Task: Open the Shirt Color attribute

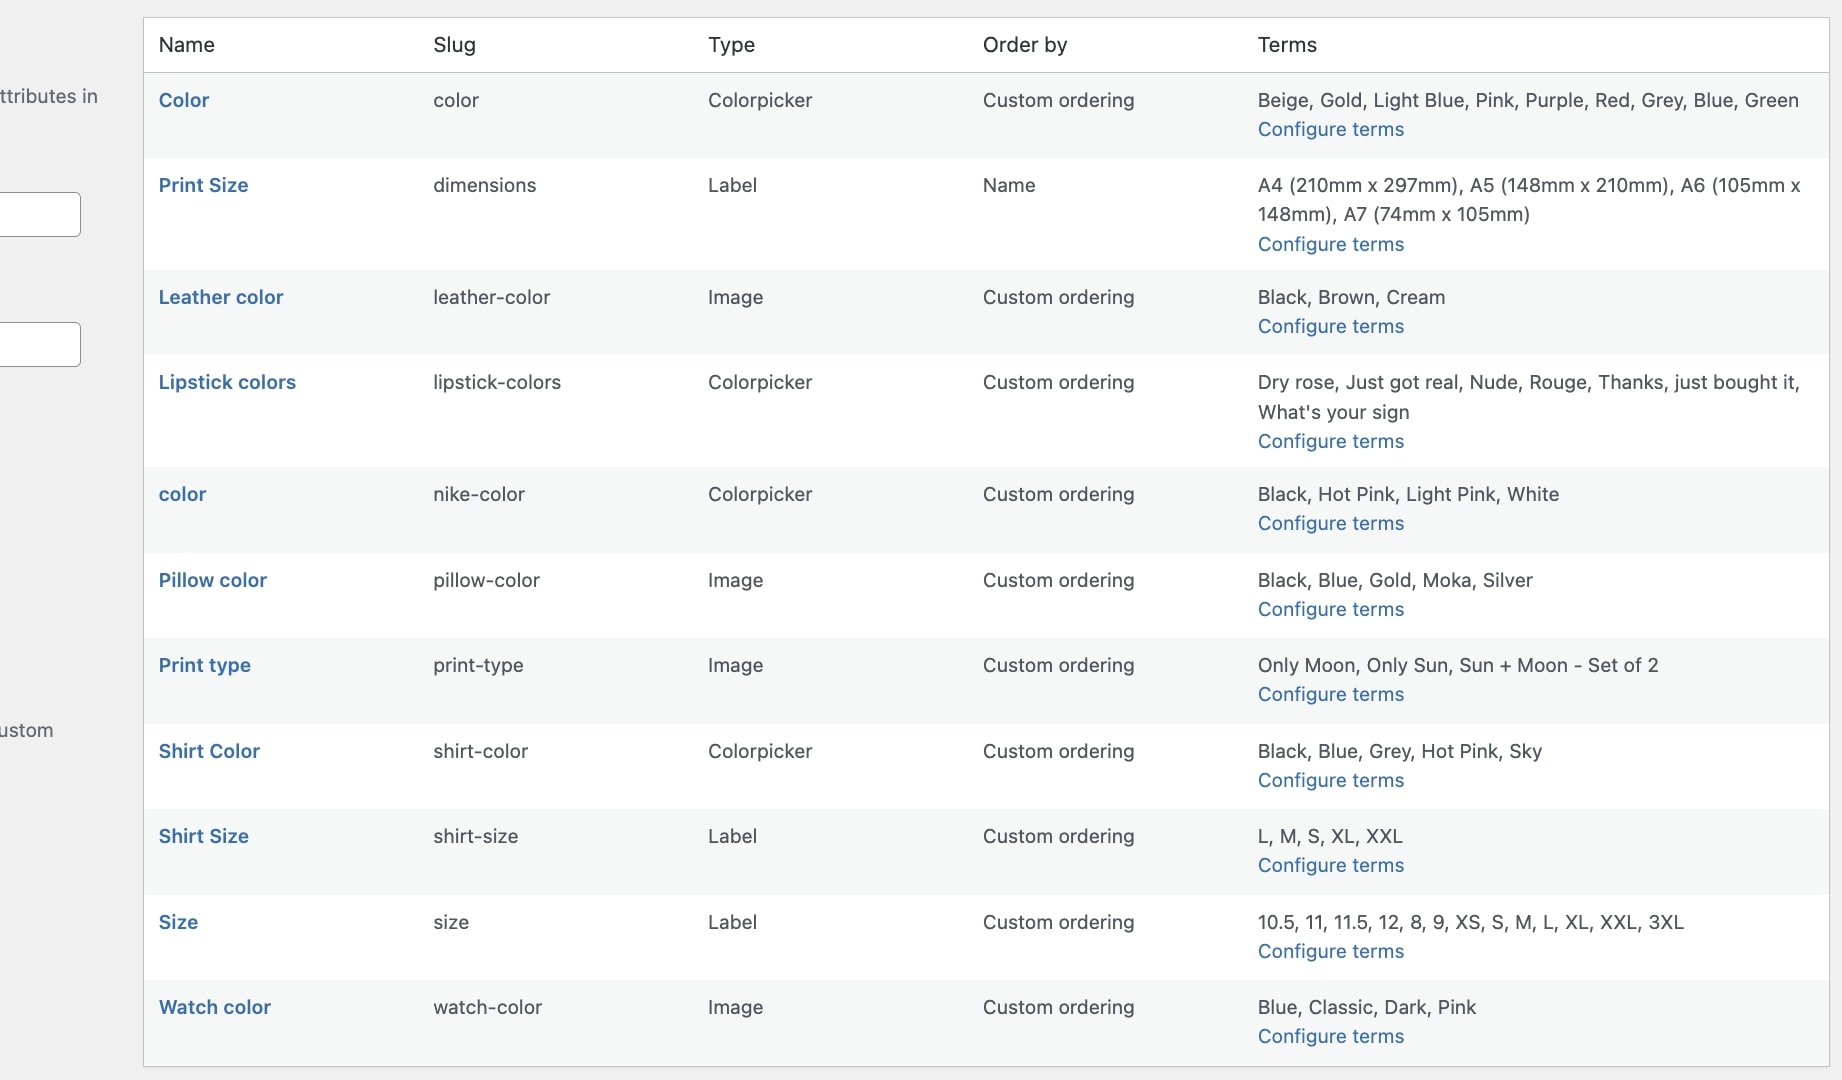Action: click(x=209, y=751)
